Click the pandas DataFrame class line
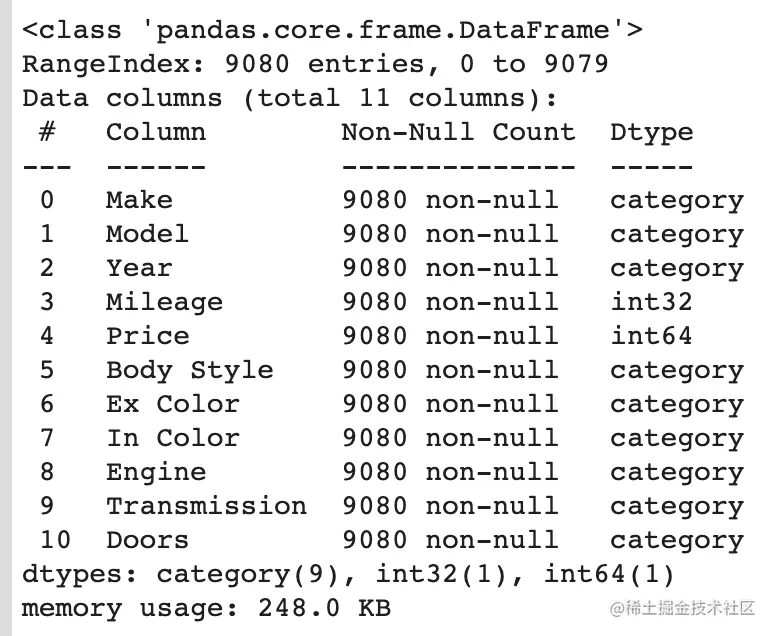The image size is (774, 636). click(x=332, y=30)
